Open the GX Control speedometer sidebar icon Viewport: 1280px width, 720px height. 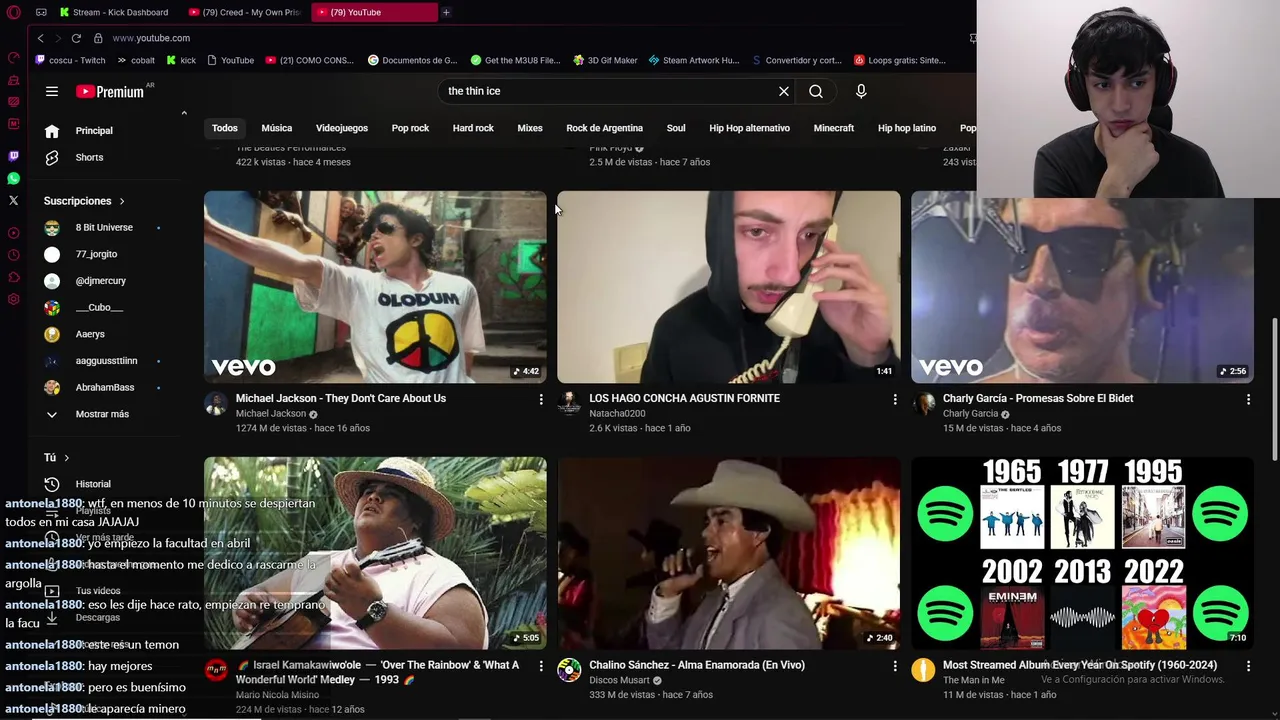pos(13,57)
